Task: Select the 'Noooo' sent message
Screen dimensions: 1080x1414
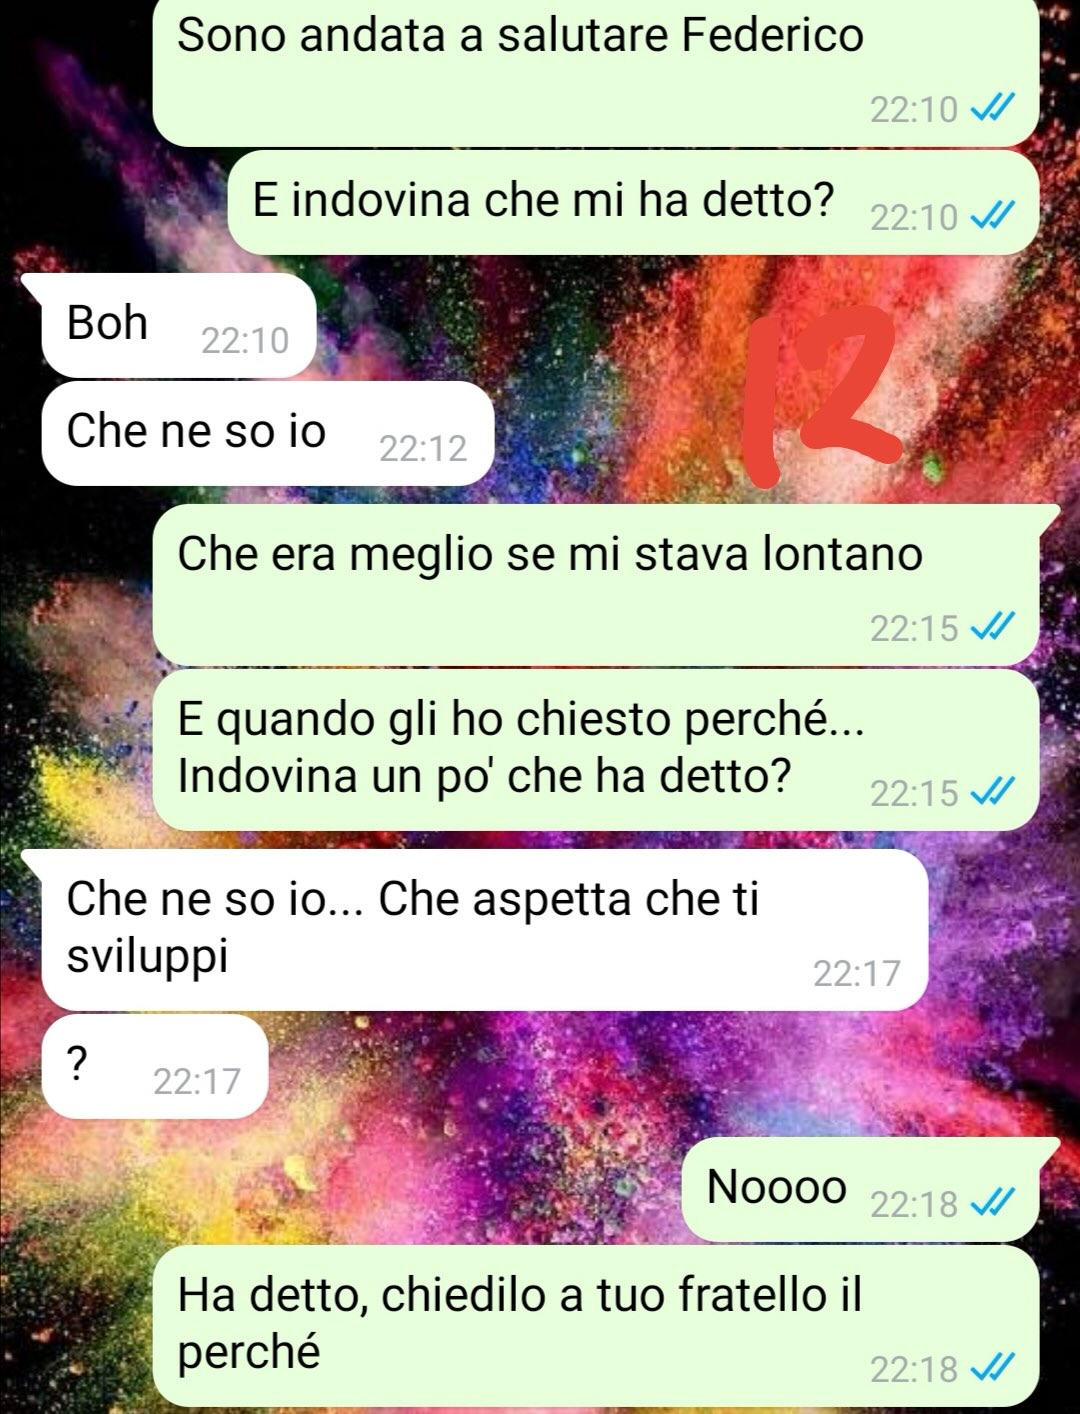Action: pyautogui.click(x=870, y=1189)
